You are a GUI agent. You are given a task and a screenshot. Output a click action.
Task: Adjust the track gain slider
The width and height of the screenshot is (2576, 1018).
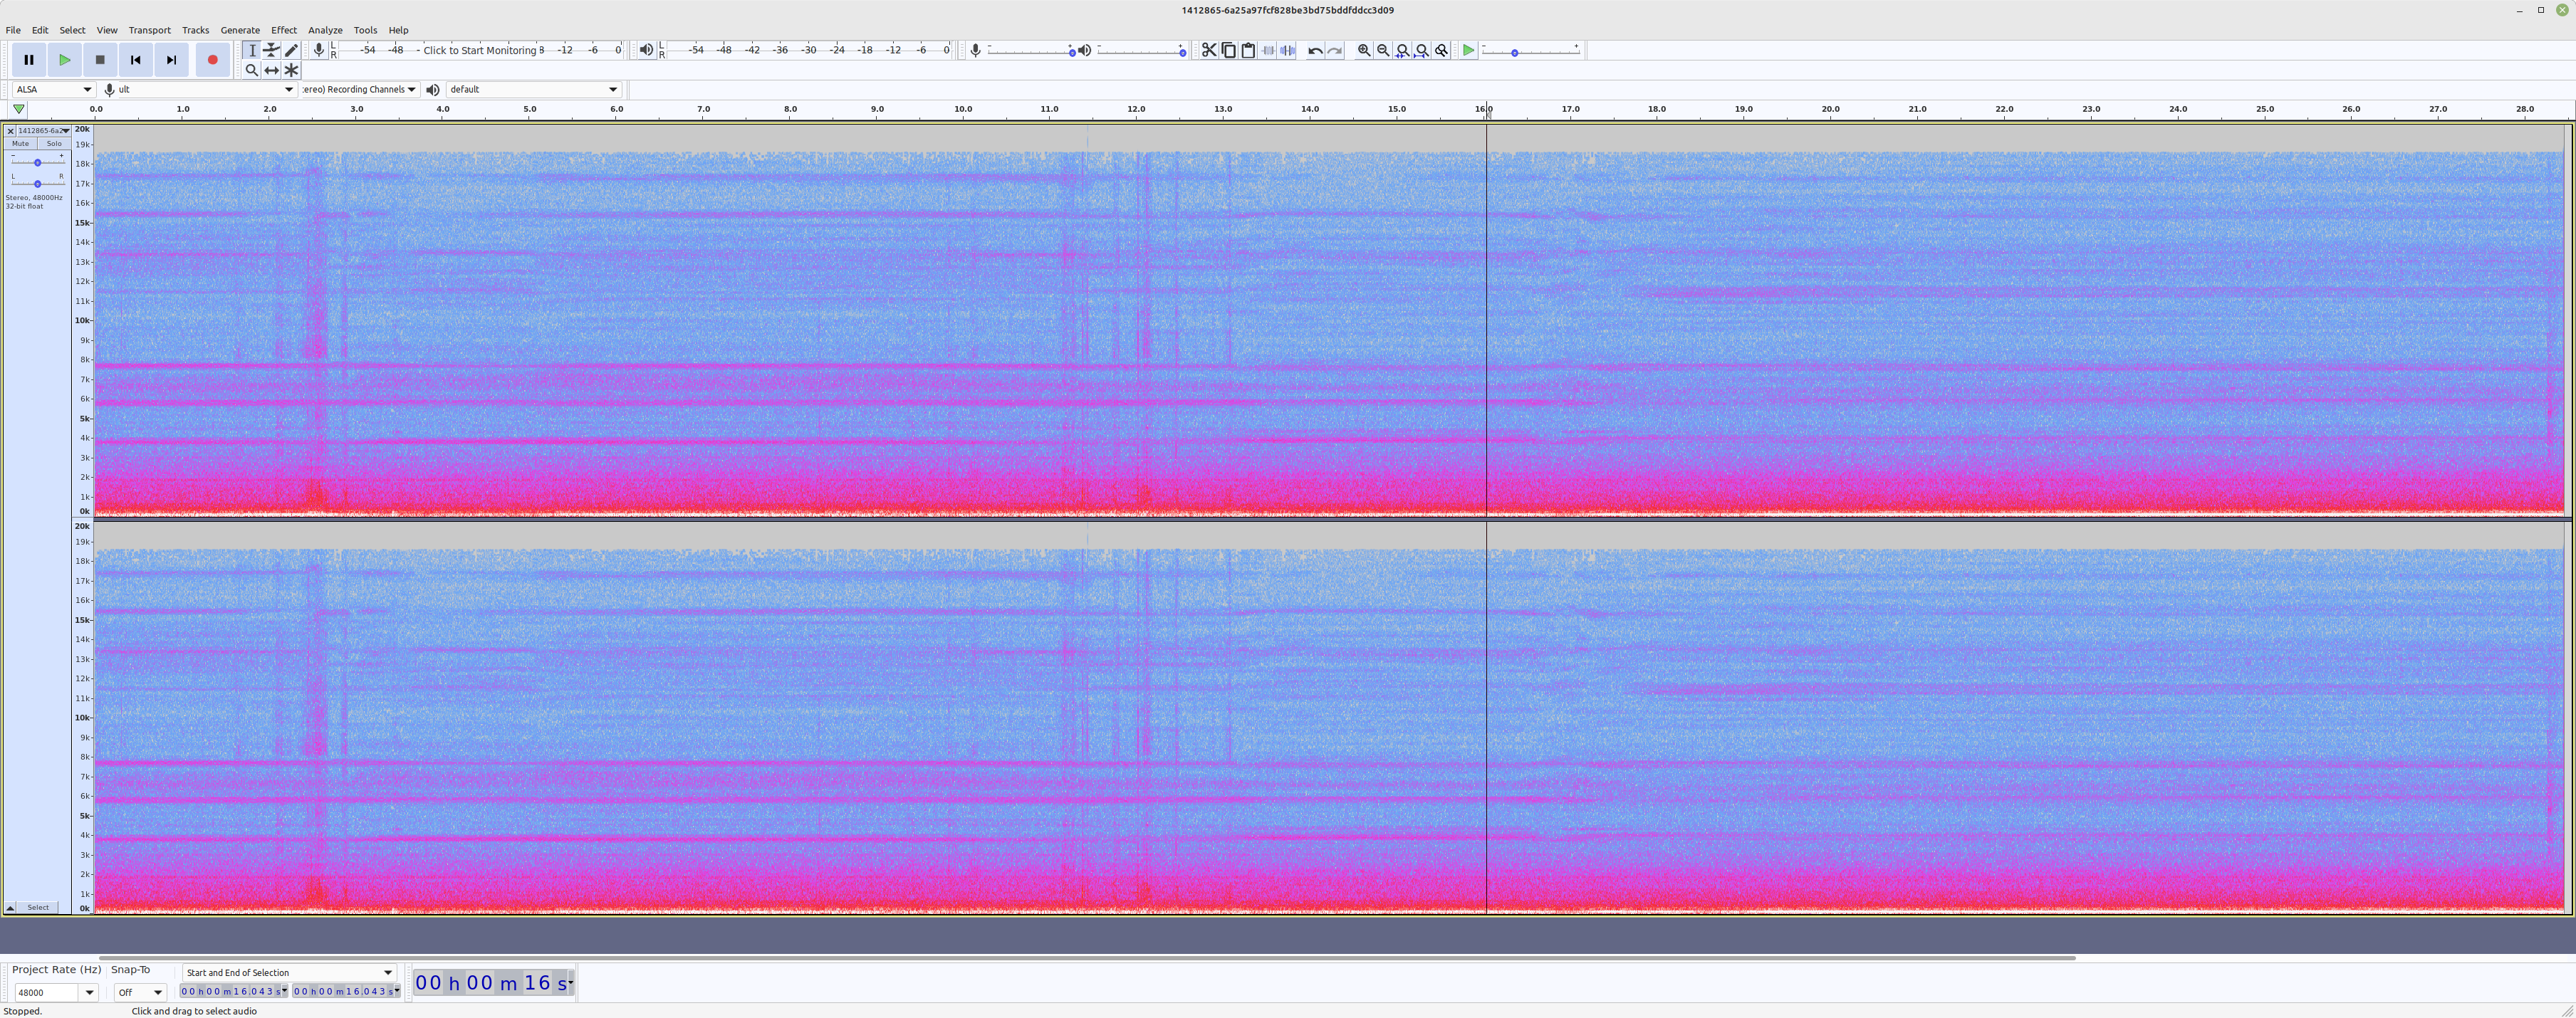pos(37,162)
